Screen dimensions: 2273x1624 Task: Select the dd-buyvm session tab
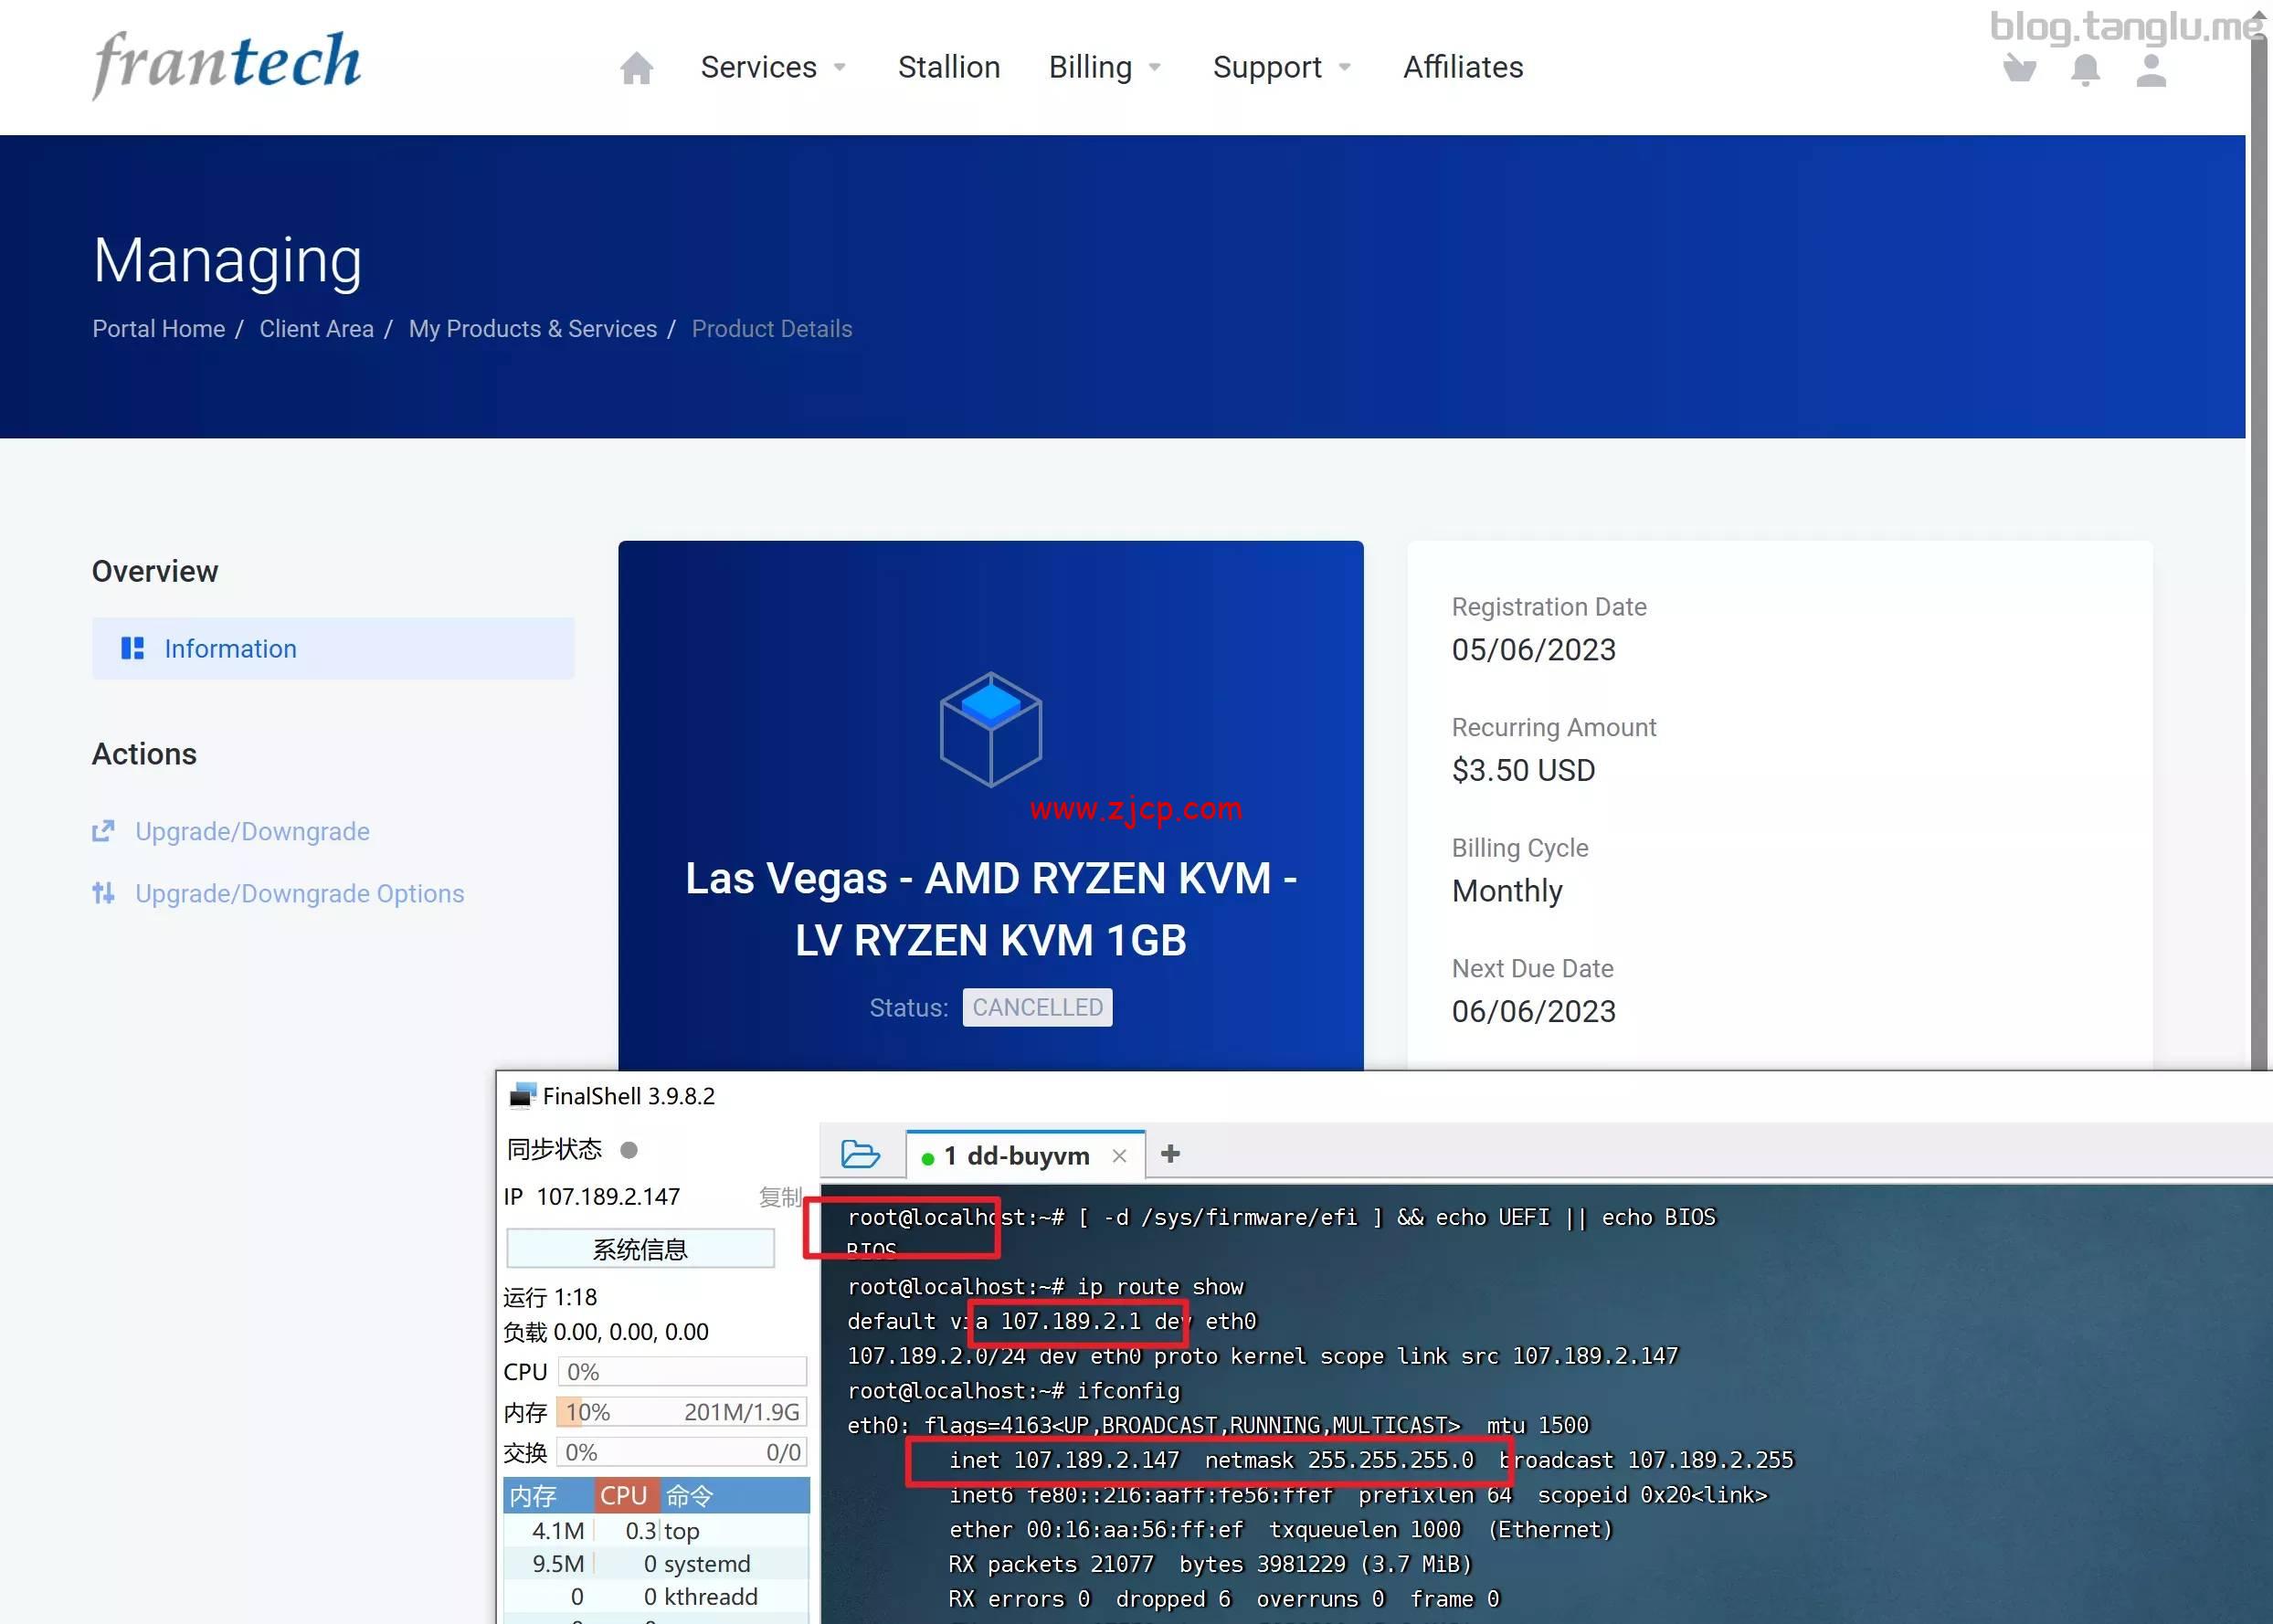pos(1015,1156)
